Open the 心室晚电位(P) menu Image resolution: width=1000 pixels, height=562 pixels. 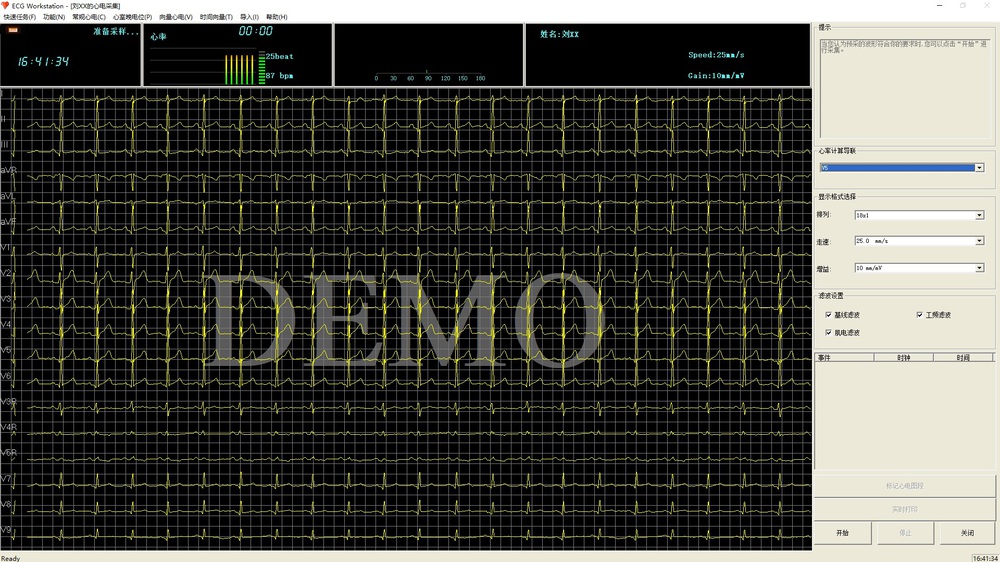click(x=132, y=17)
